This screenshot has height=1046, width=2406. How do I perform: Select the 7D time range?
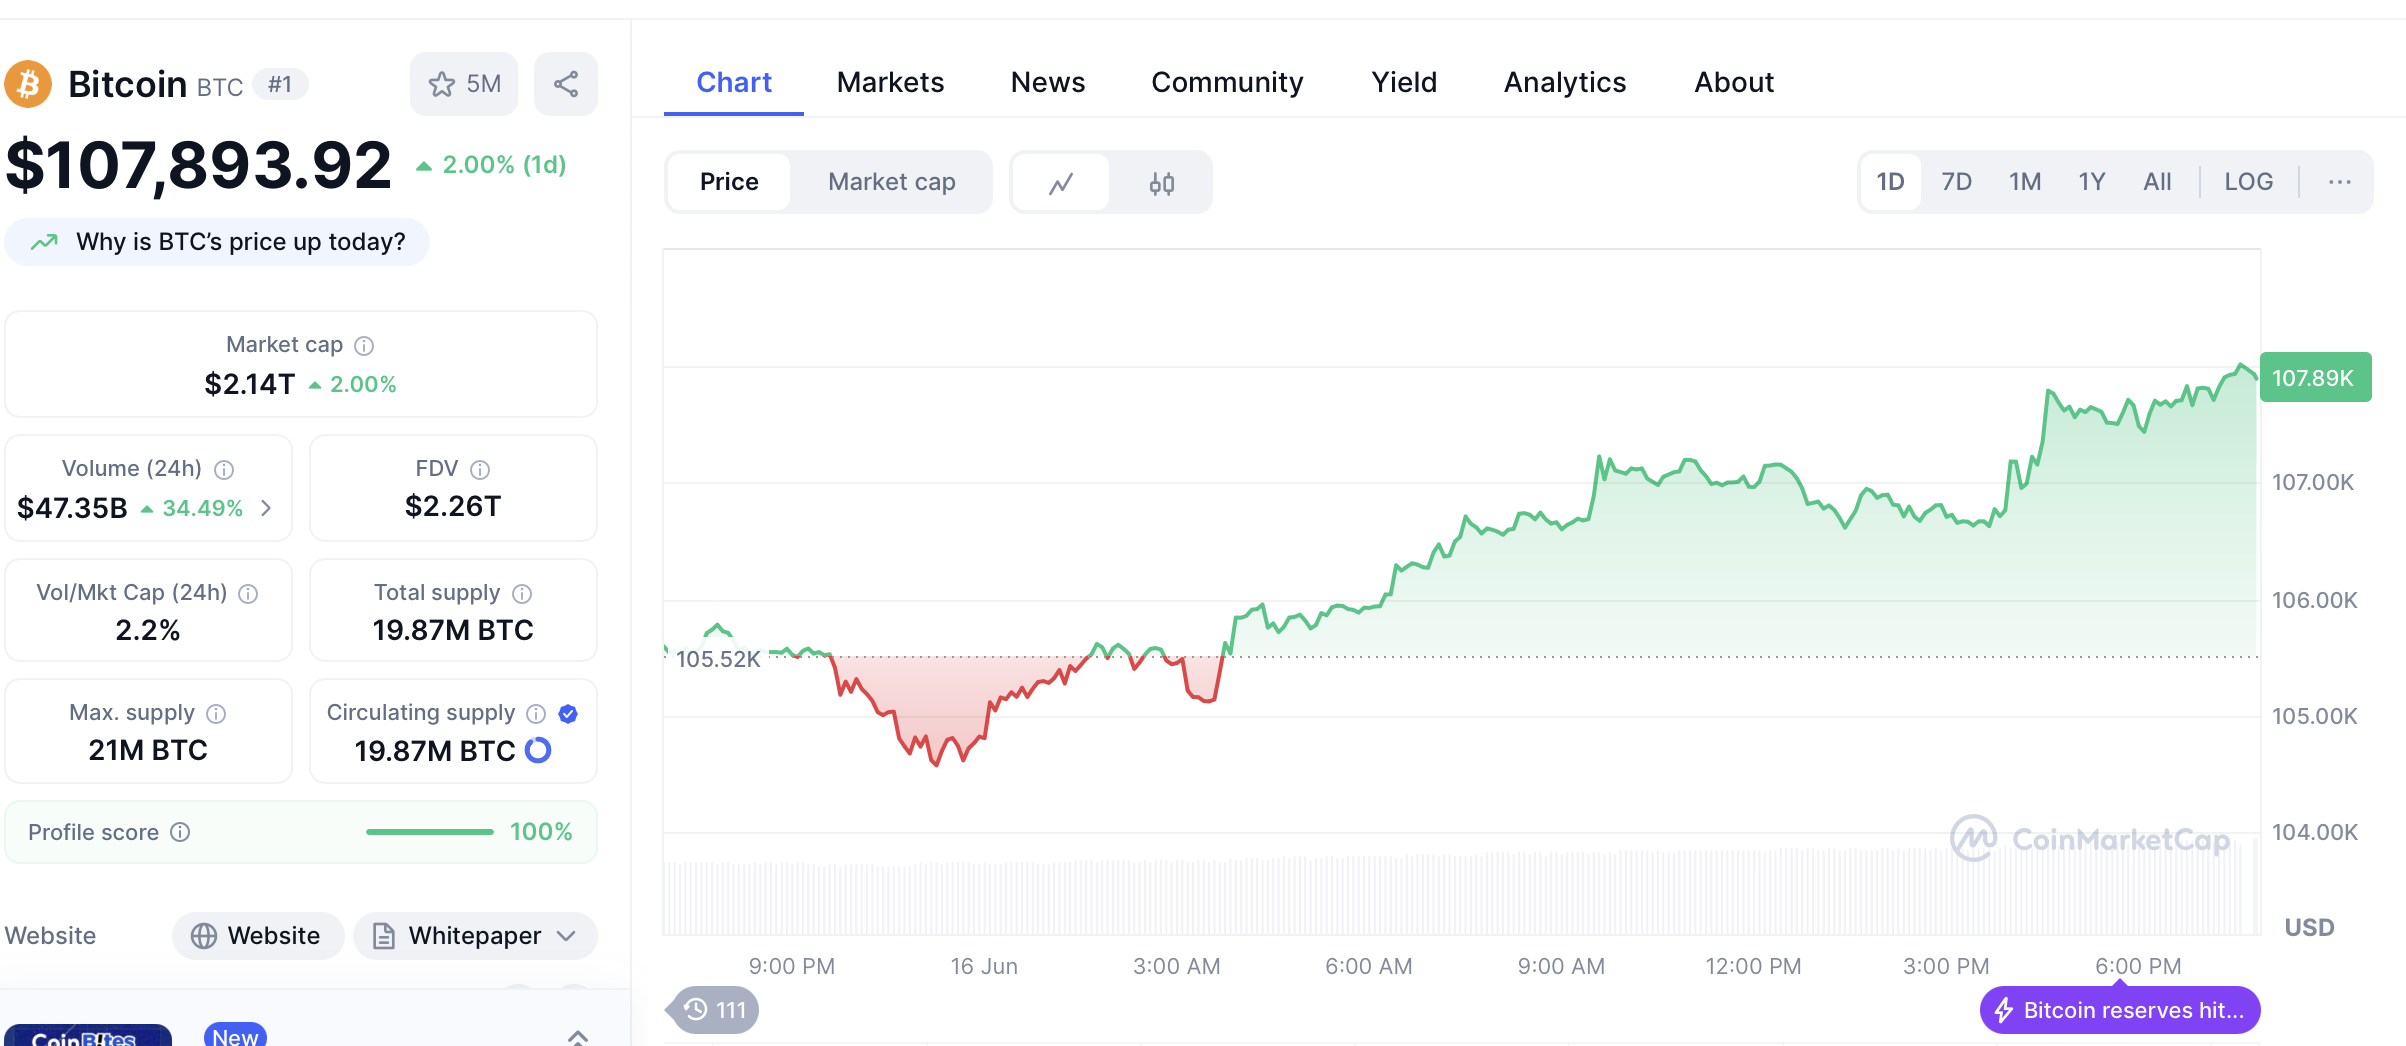[x=1956, y=182]
